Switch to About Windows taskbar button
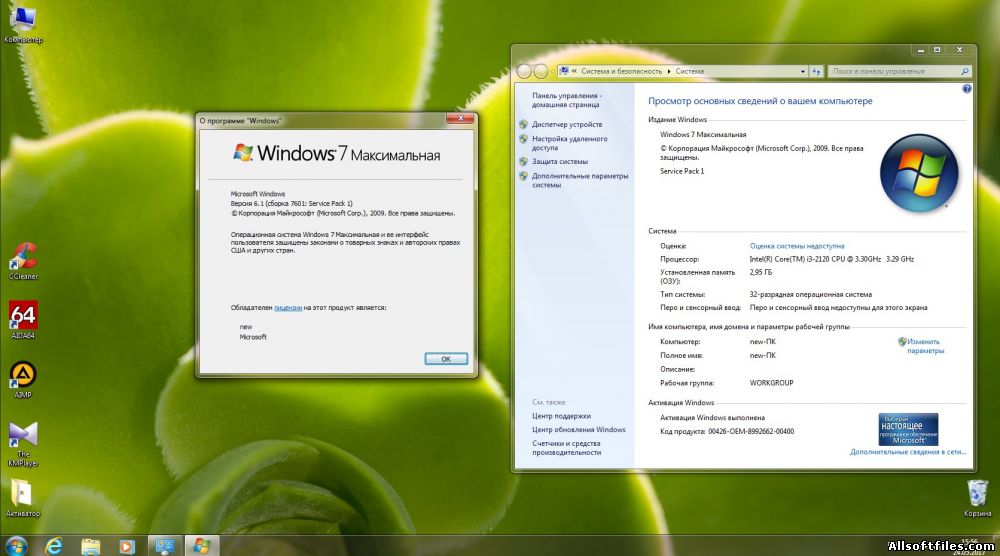1000x556 pixels. click(202, 546)
